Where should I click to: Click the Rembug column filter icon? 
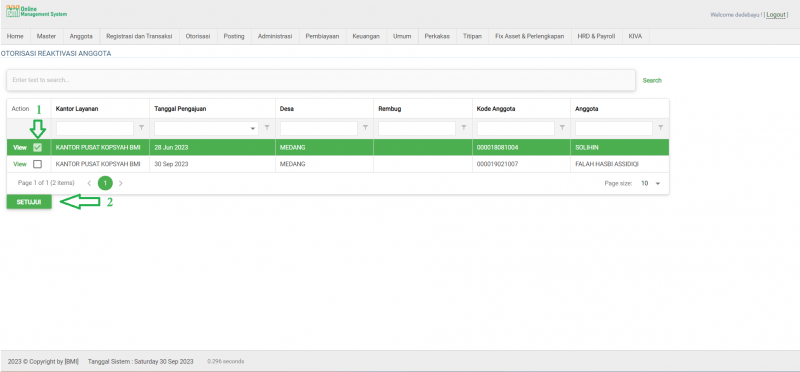(464, 128)
